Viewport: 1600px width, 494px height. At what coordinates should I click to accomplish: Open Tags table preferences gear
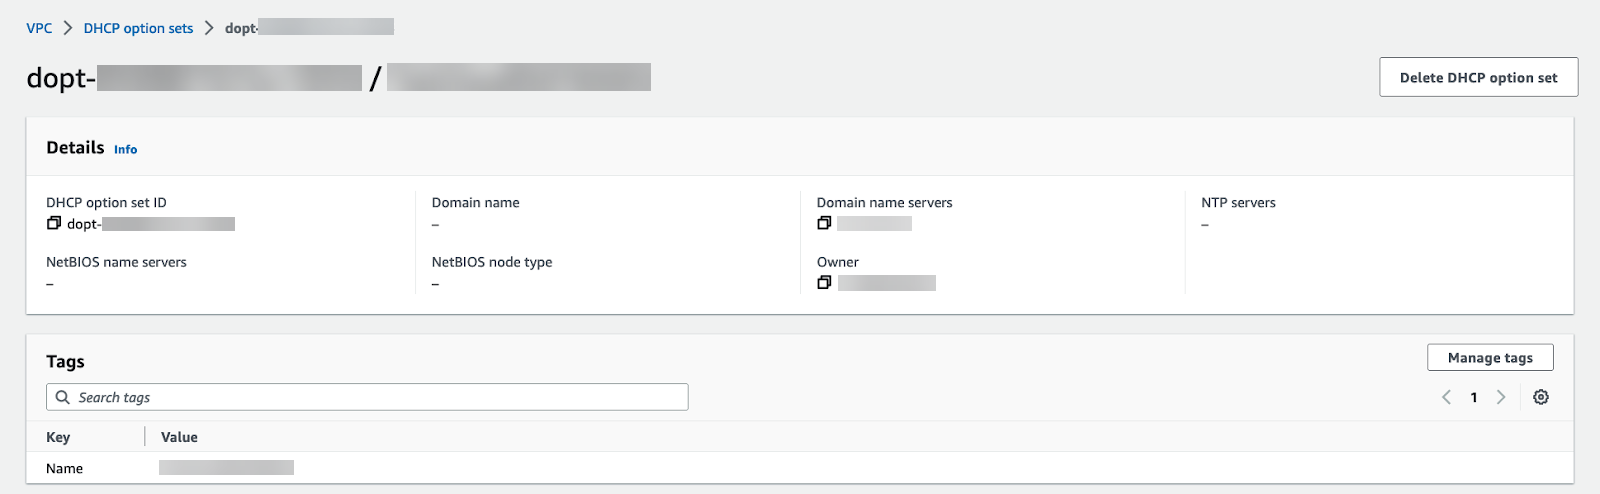(1541, 397)
